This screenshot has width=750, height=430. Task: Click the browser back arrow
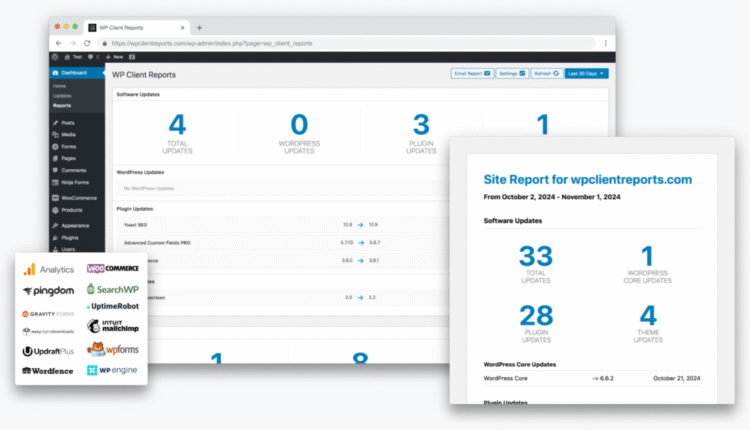[x=59, y=43]
